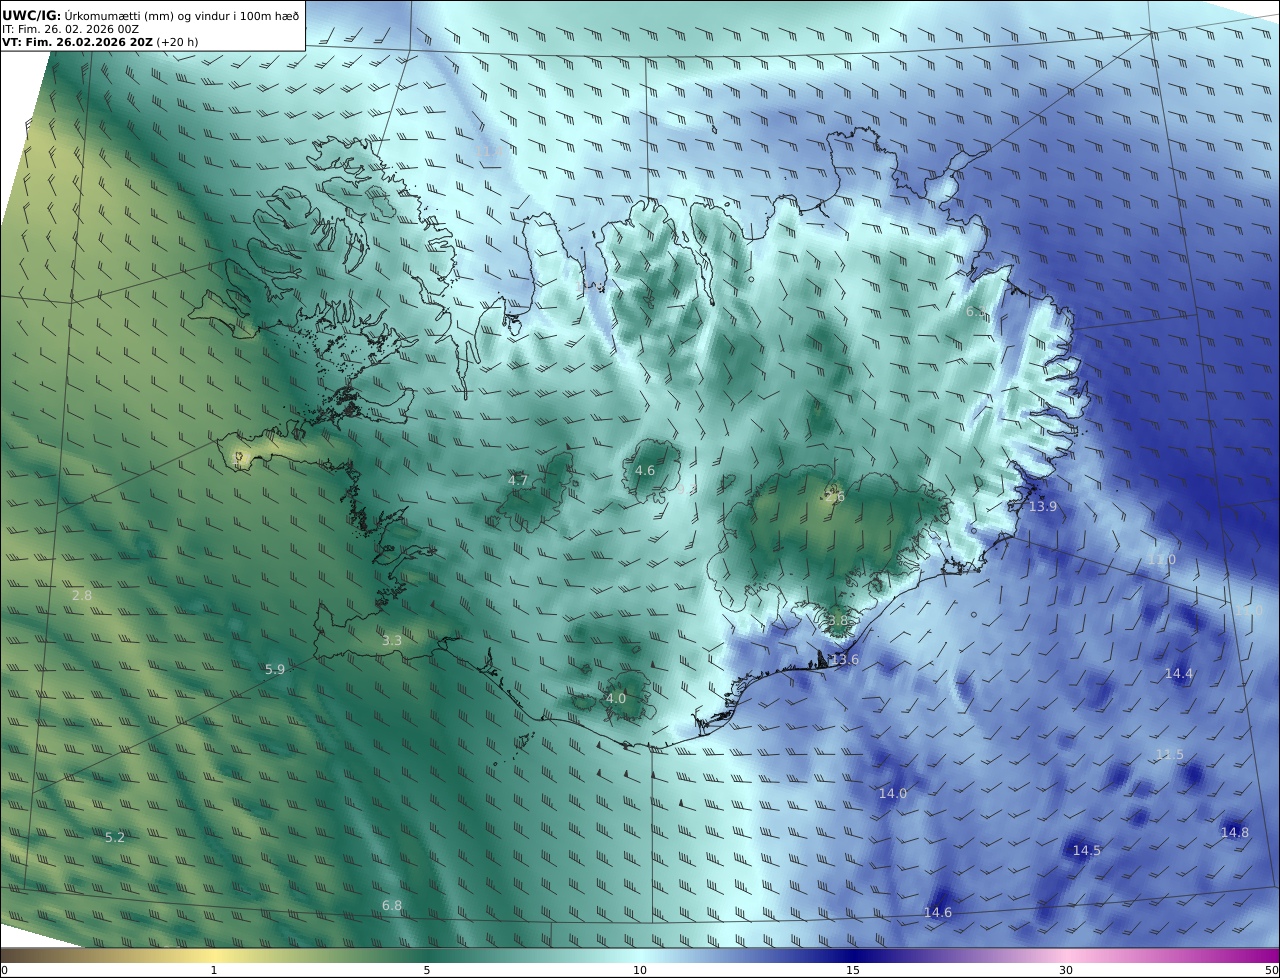The width and height of the screenshot is (1280, 978).
Task: Click the 14.0 value label over the sea
Action: (893, 793)
